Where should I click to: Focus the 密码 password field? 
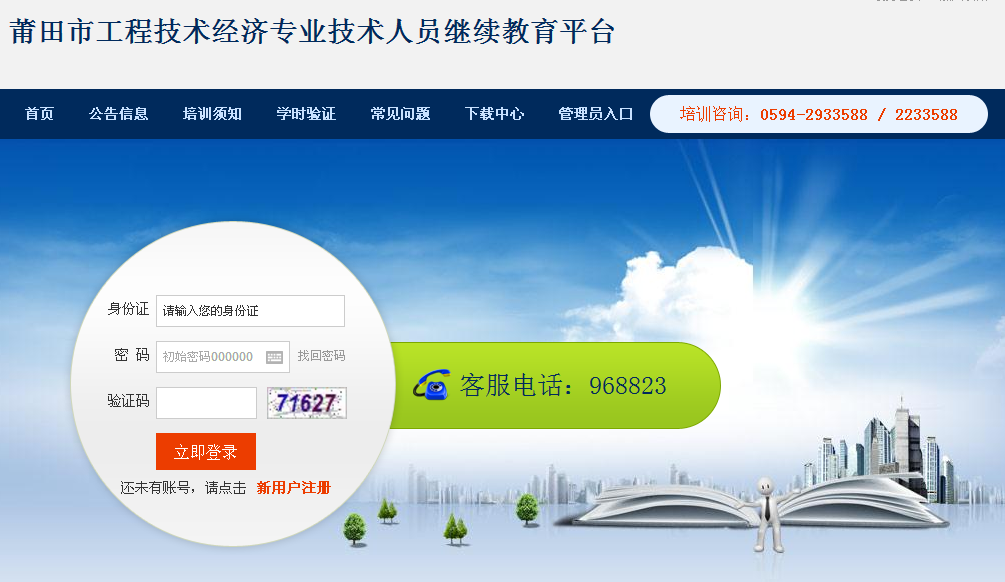(x=222, y=357)
